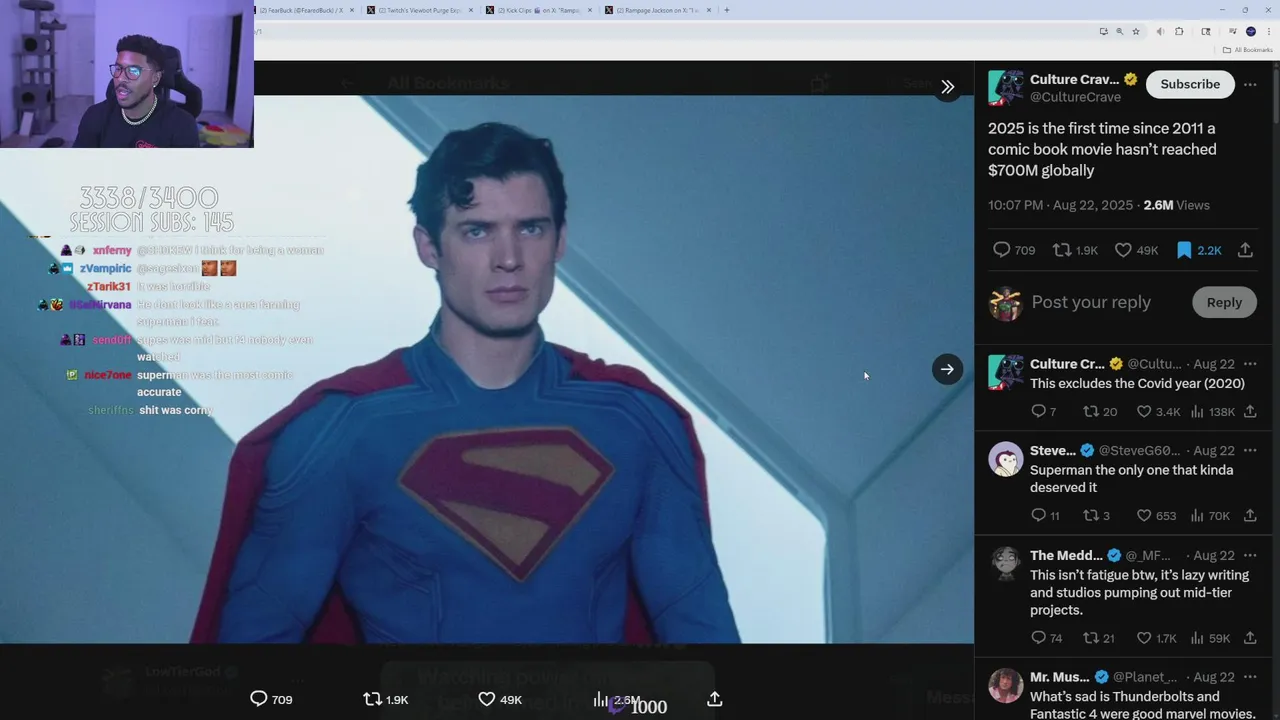1280x720 pixels.
Task: Repost the main tweet showing 1.9K in panel
Action: click(1075, 250)
